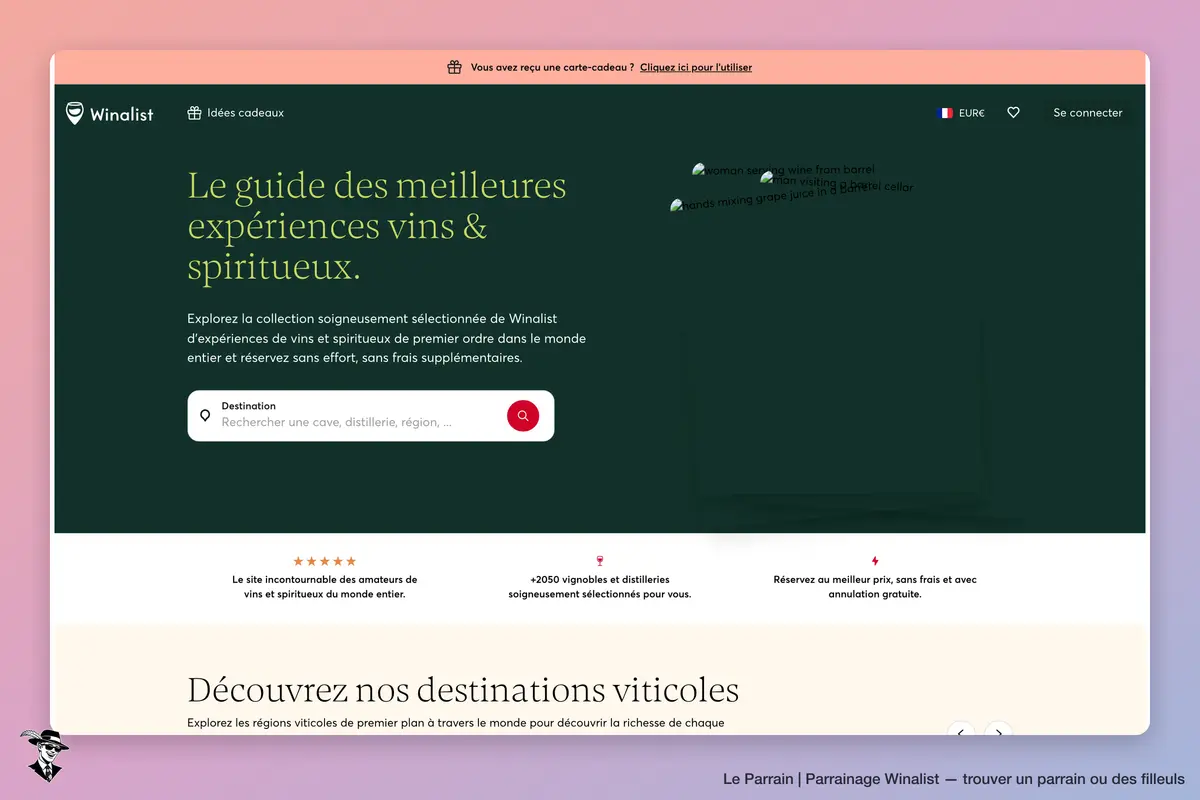The height and width of the screenshot is (800, 1200).
Task: Click the five-star rating icons
Action: point(325,561)
